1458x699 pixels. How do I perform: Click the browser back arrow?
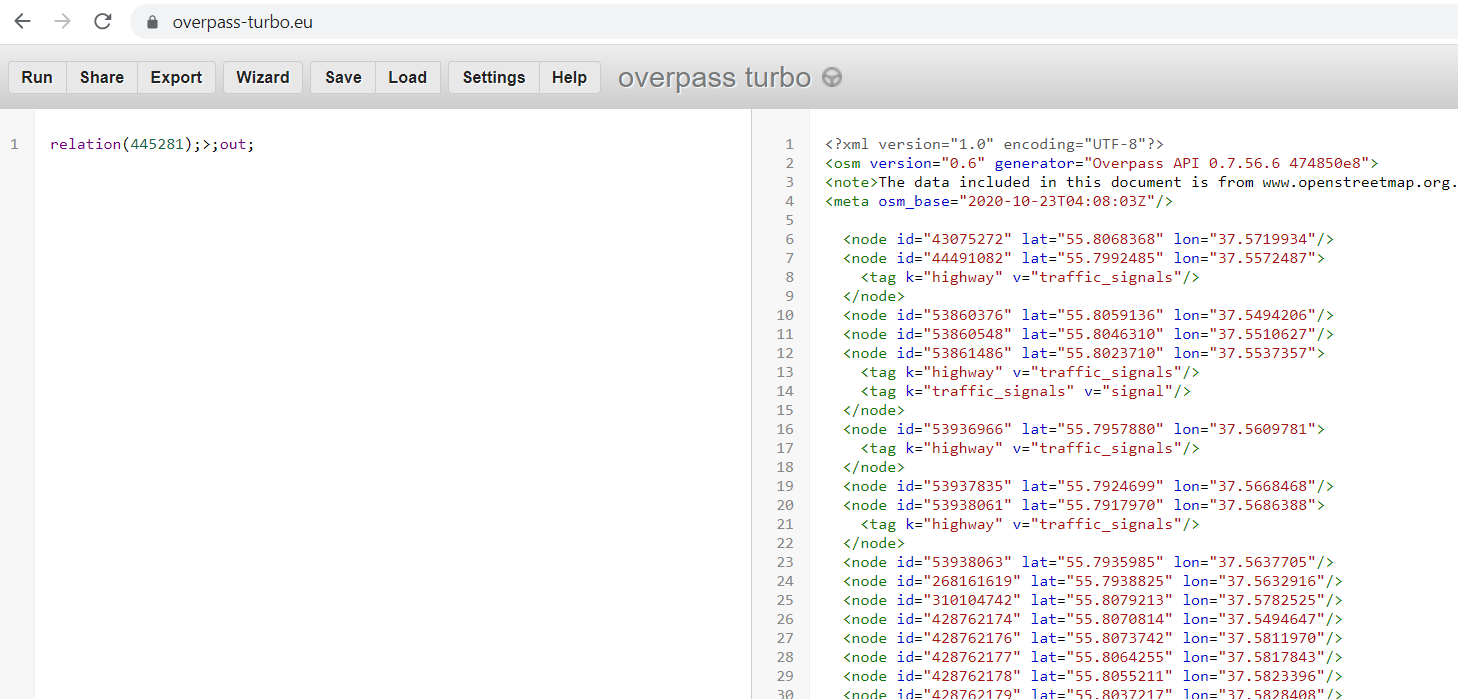pos(23,21)
